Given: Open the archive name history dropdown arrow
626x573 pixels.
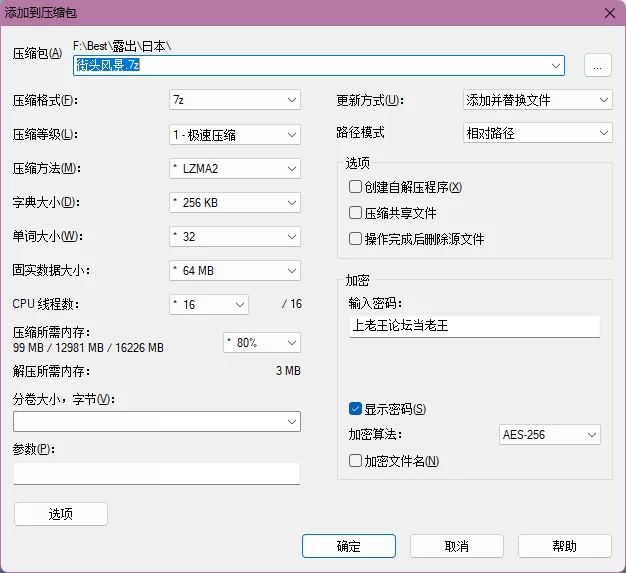Looking at the screenshot, I should (555, 65).
